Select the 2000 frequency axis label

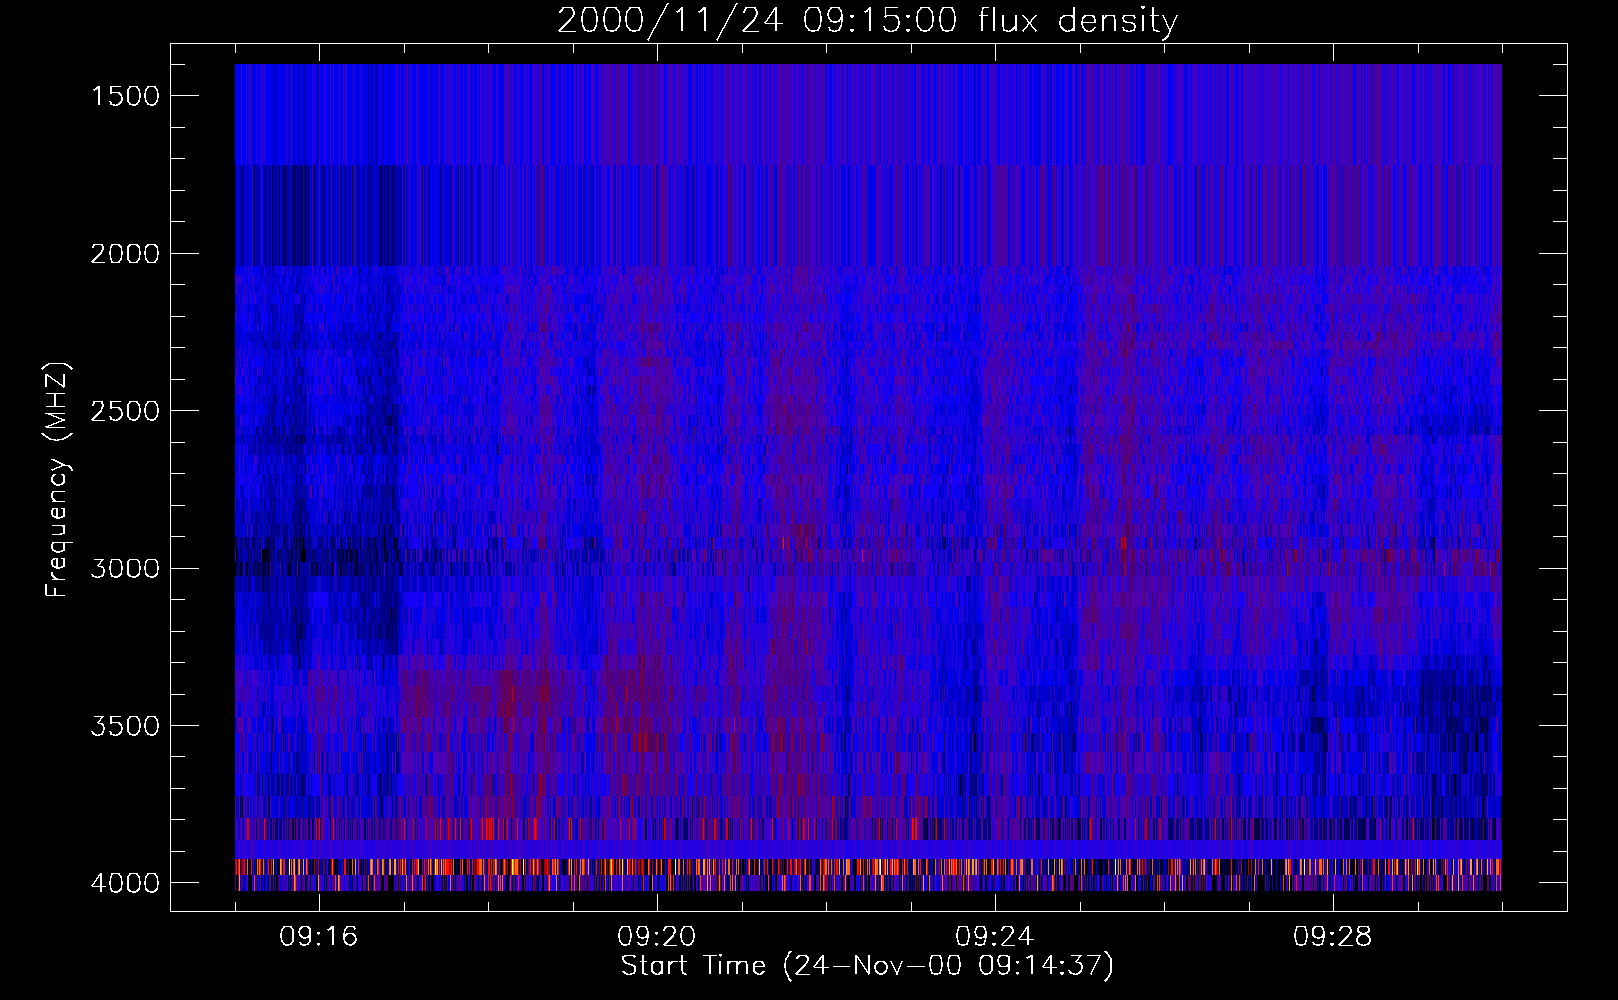pos(125,254)
